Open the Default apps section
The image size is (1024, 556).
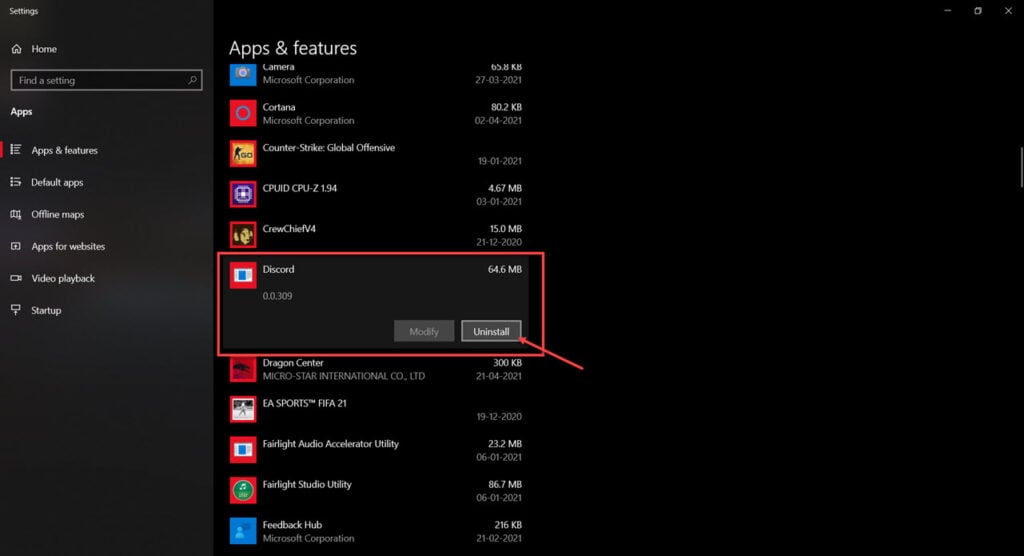pyautogui.click(x=57, y=182)
